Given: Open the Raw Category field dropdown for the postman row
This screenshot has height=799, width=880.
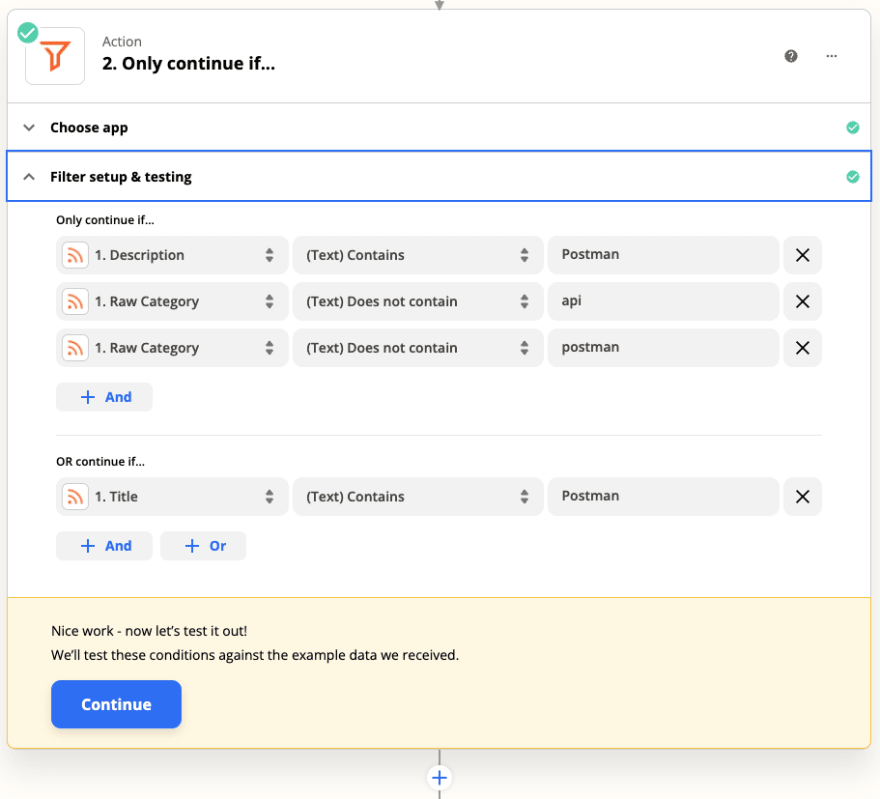Looking at the screenshot, I should [x=172, y=348].
